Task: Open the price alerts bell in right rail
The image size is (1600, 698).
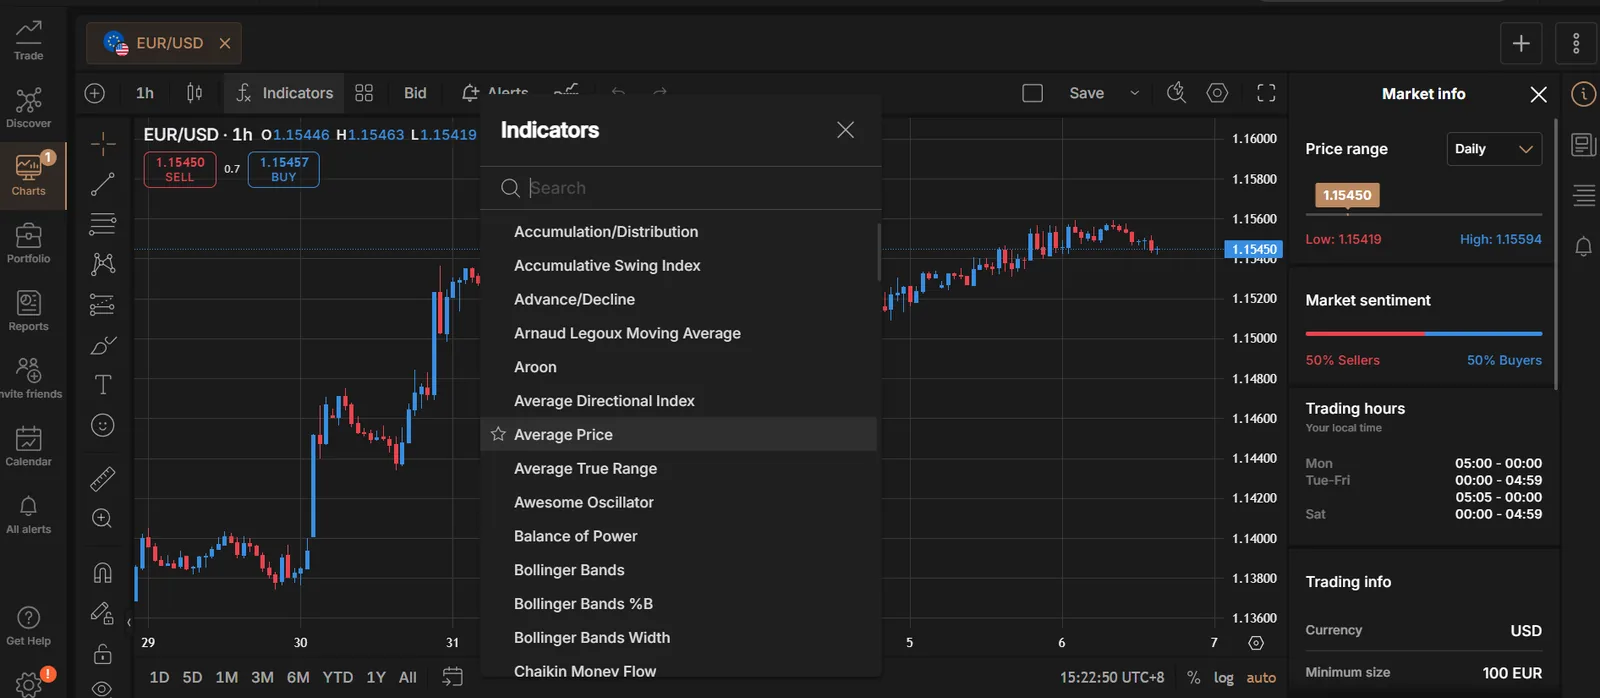Action: pos(1583,246)
